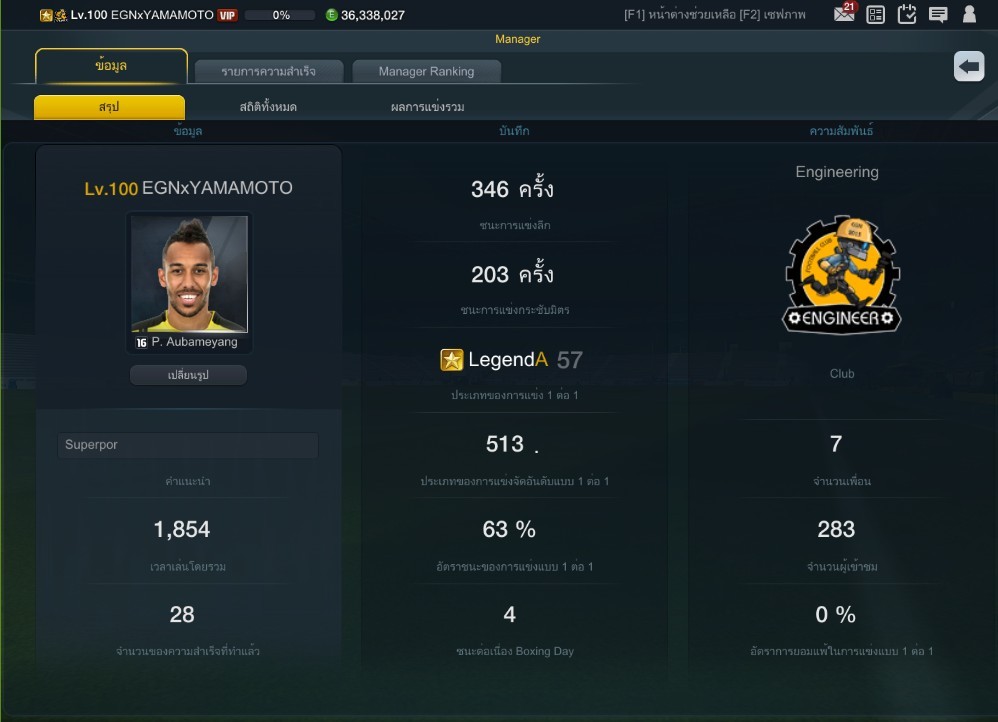The width and height of the screenshot is (998, 722).
Task: Click the VIP badge next to the manager name
Action: tap(227, 15)
